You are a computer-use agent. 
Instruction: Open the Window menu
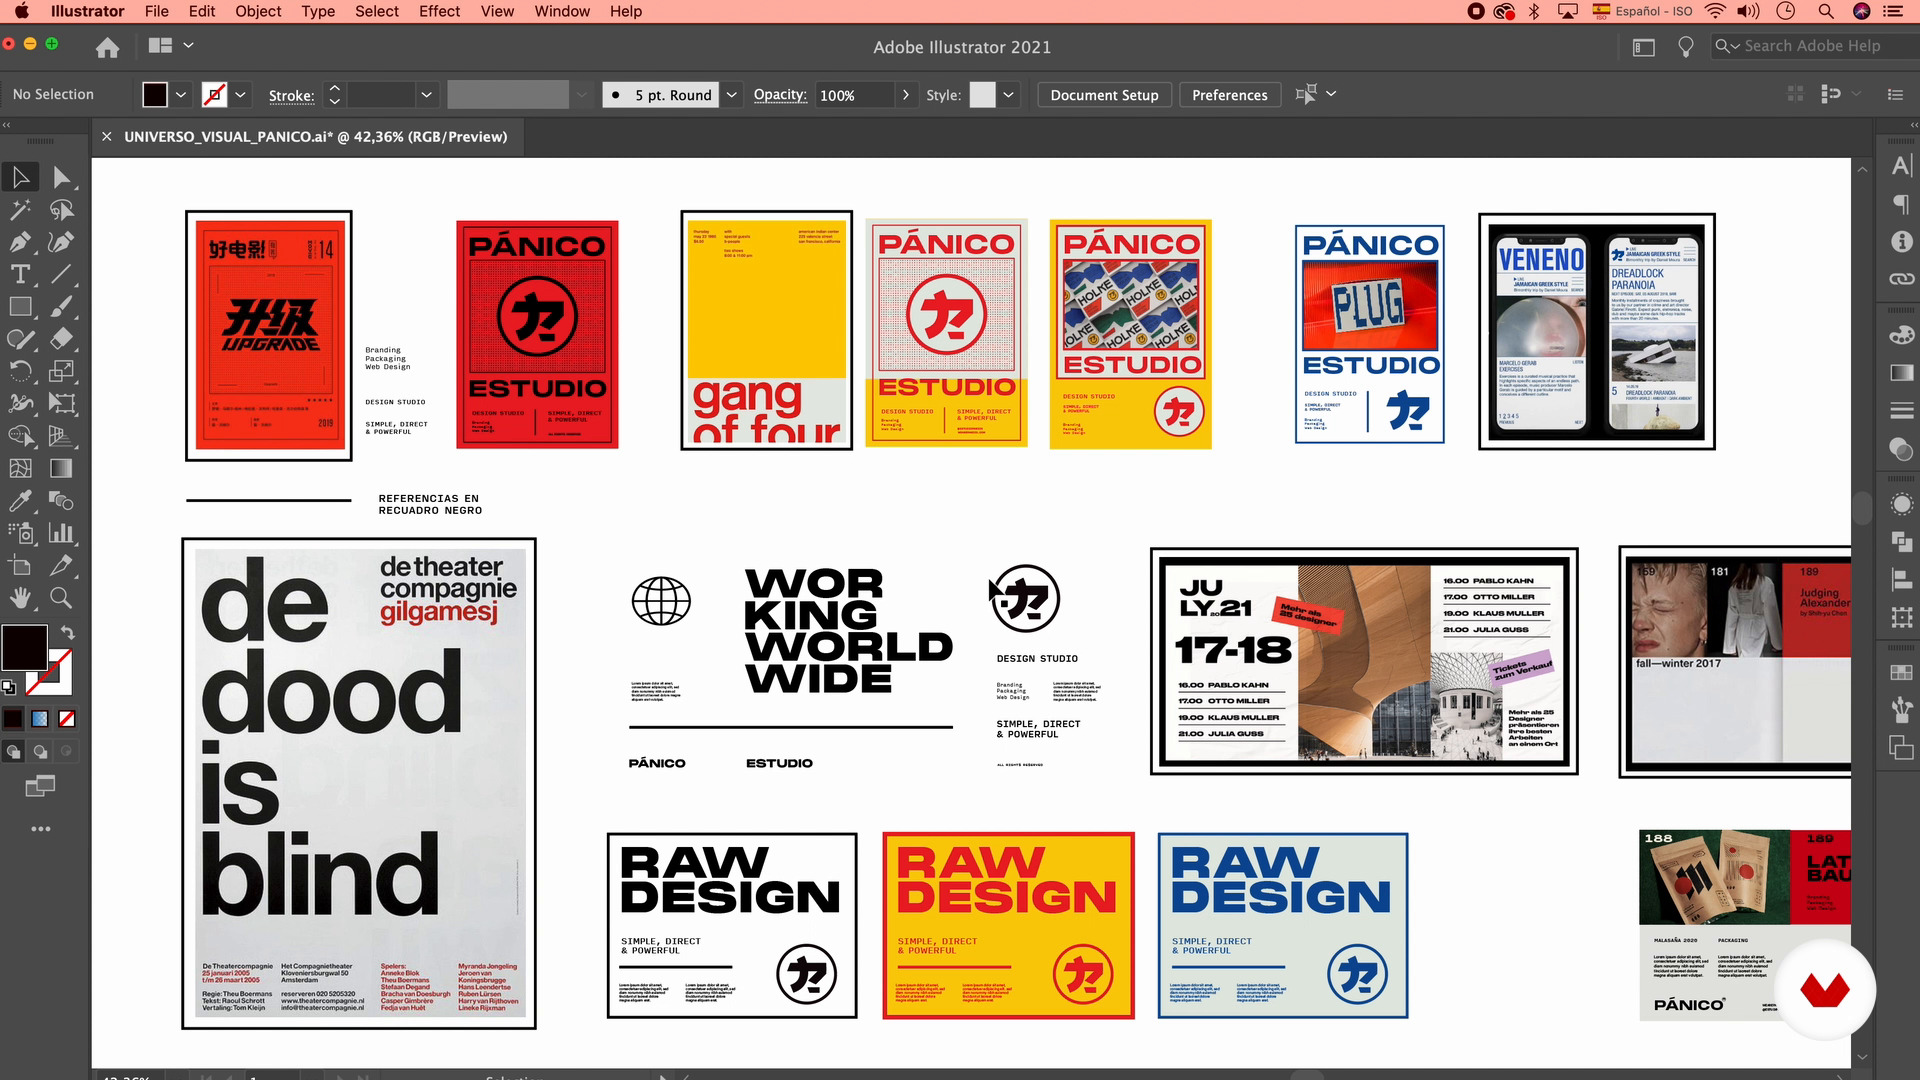tap(562, 11)
